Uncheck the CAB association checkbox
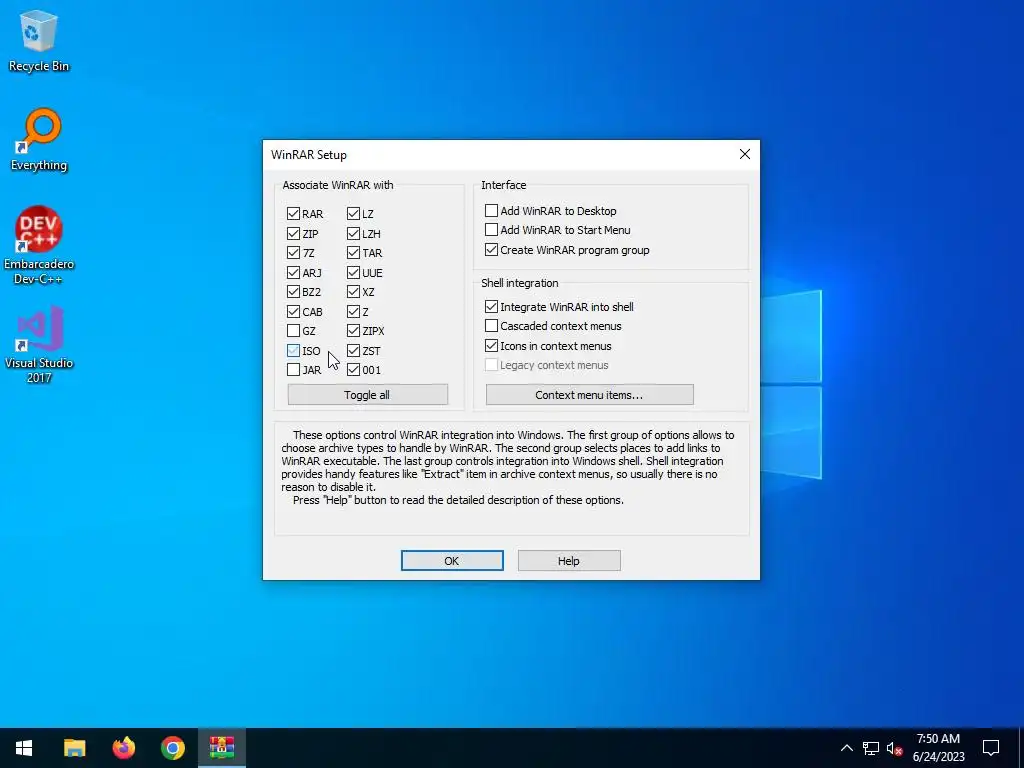The width and height of the screenshot is (1024, 768). (x=293, y=312)
